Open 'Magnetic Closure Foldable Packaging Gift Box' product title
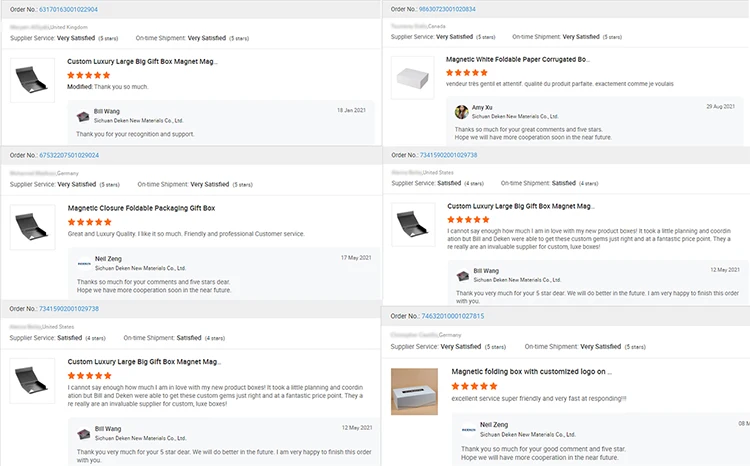This screenshot has height=466, width=750. point(142,208)
